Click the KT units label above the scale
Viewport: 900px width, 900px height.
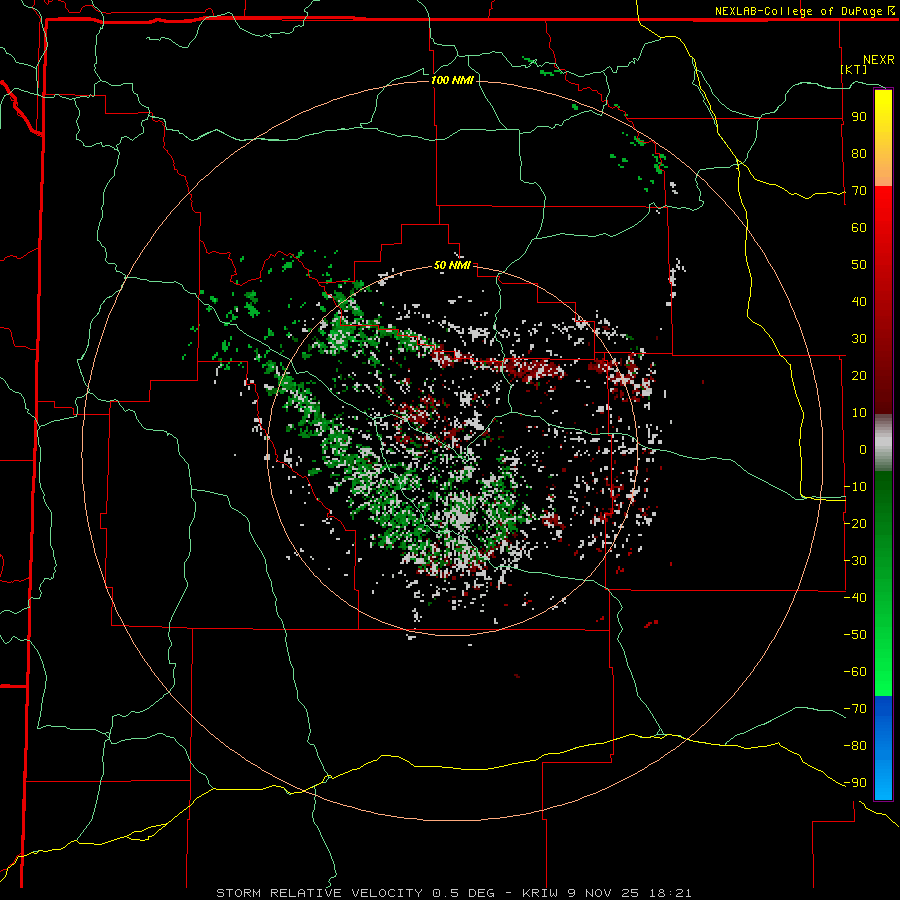coord(854,69)
